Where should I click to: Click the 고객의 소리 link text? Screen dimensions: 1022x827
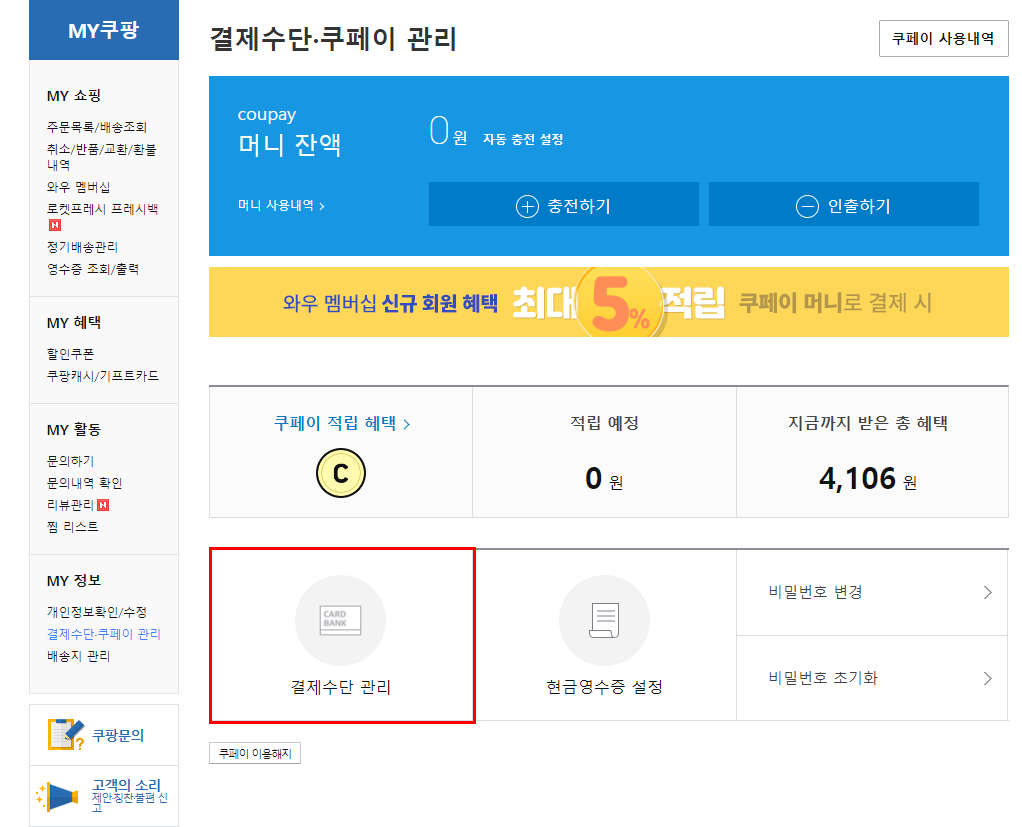click(126, 785)
